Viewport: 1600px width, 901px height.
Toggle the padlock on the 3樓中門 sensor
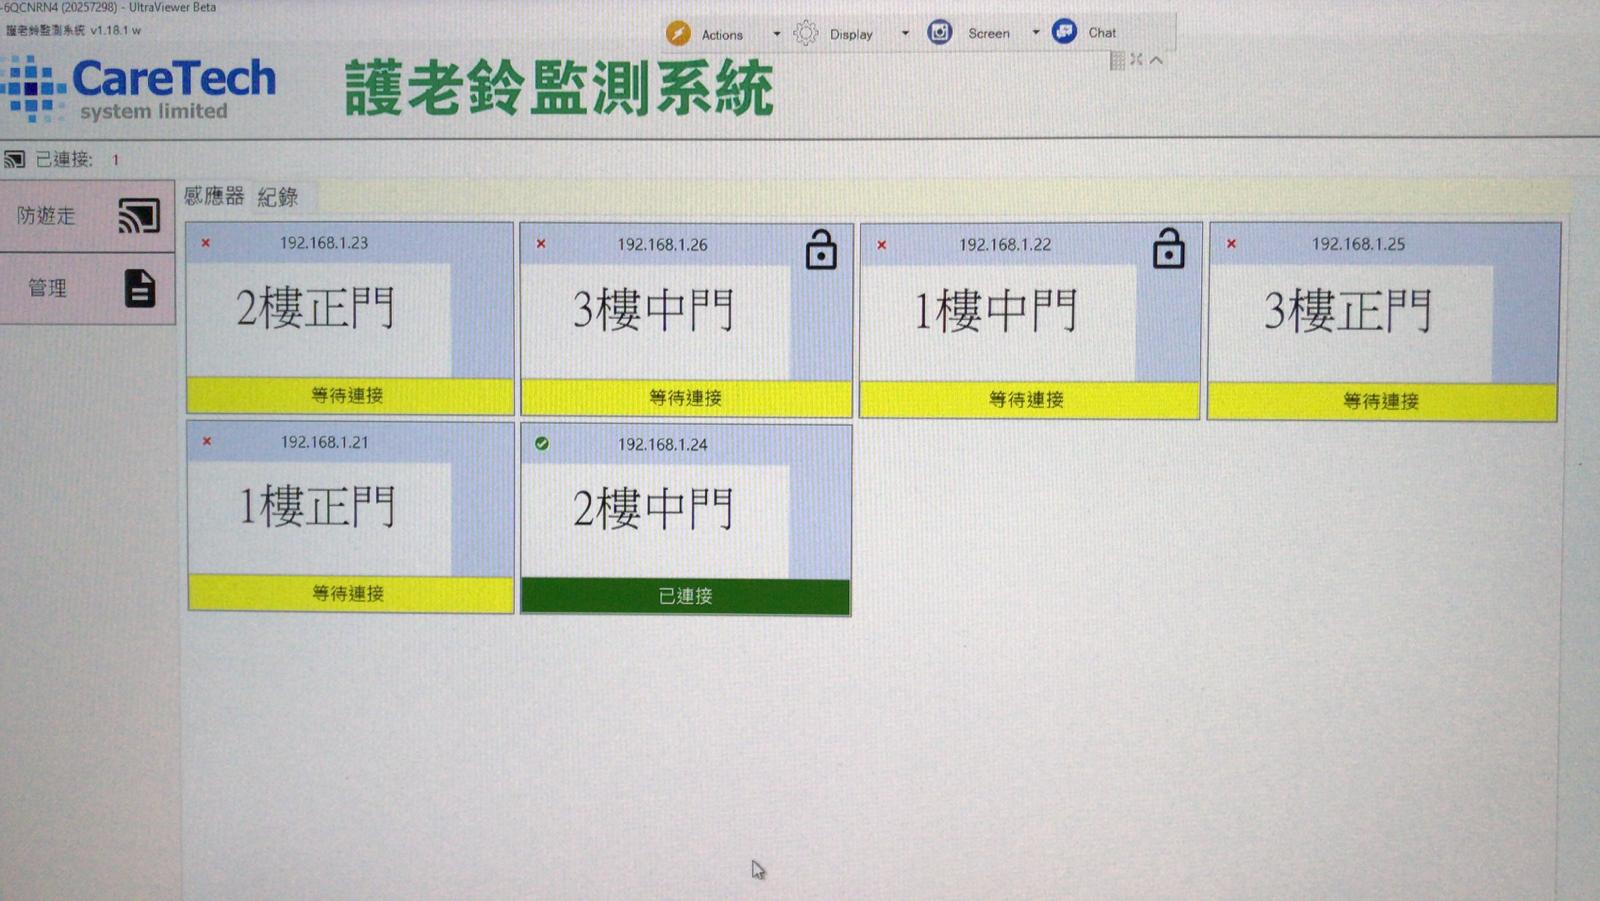click(x=821, y=250)
